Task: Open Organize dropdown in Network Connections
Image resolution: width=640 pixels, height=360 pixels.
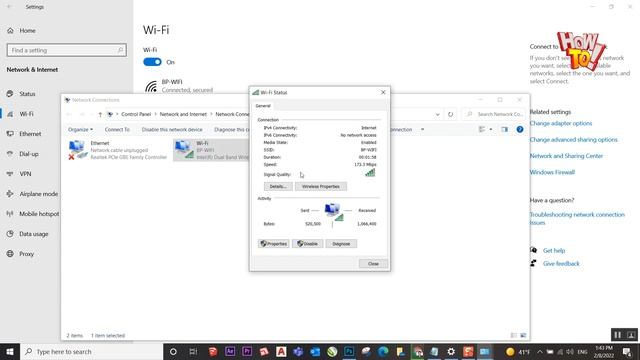Action: click(x=80, y=129)
